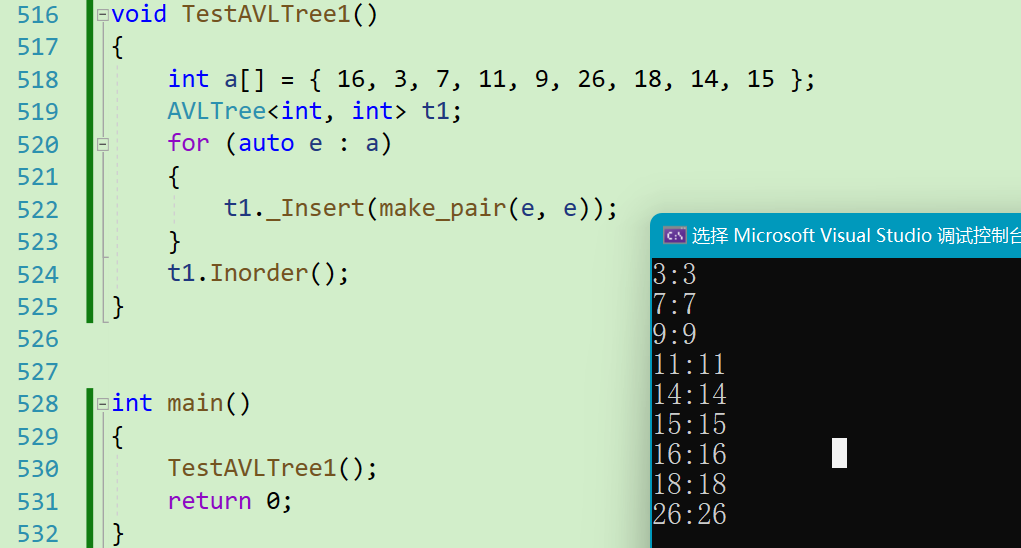Viewport: 1021px width, 548px height.
Task: Click the Microsoft Visual Studio console title text
Action: (856, 235)
